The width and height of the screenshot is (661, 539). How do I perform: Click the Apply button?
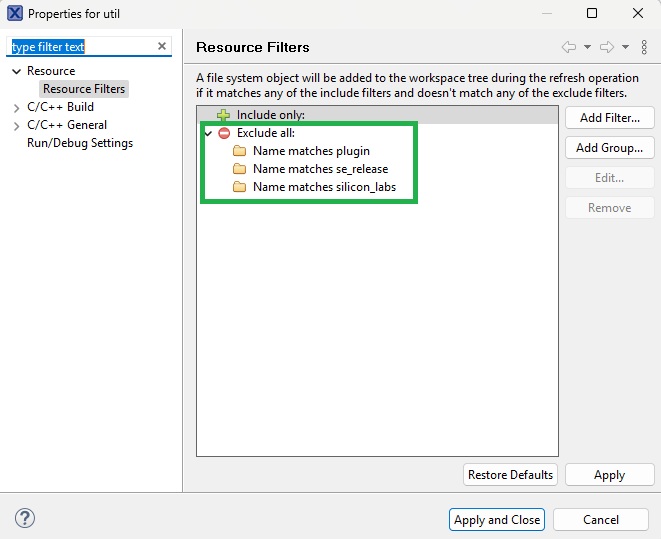pyautogui.click(x=610, y=475)
